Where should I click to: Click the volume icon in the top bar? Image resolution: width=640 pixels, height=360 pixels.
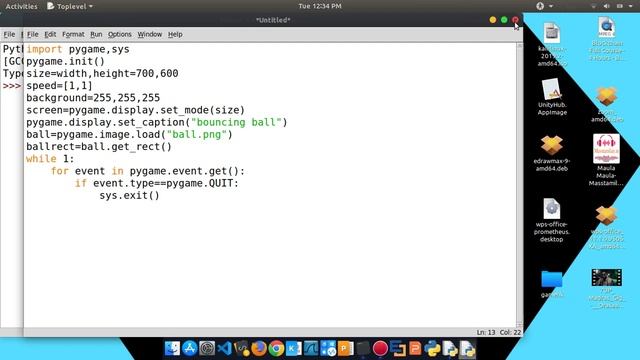pyautogui.click(x=607, y=6)
